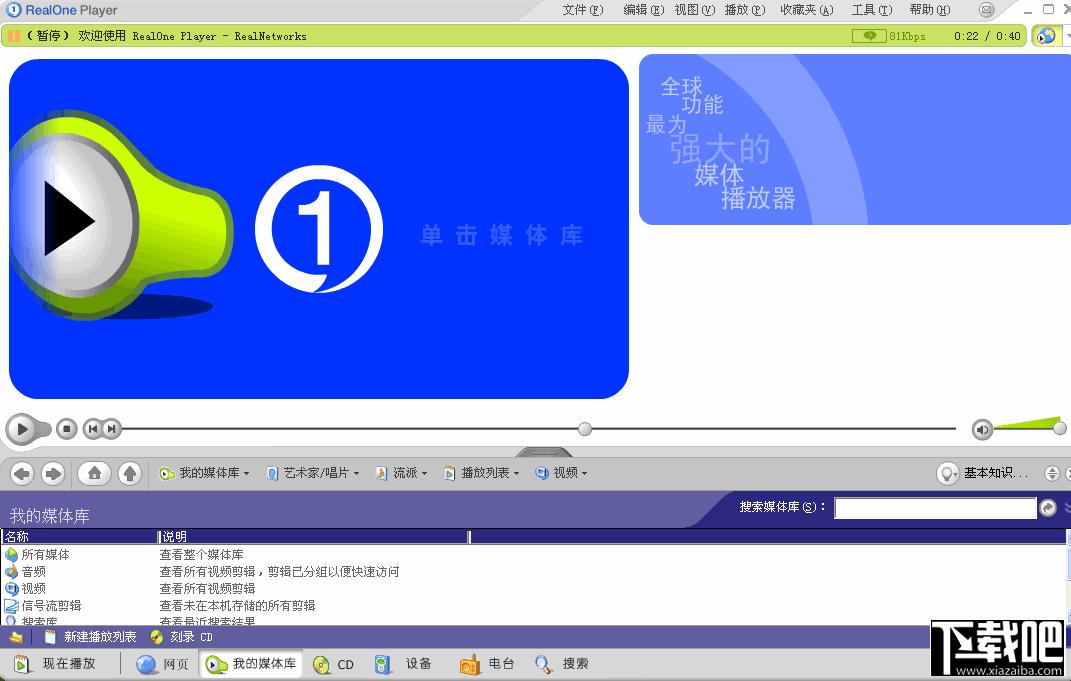Switch to the 电台 tab
The image size is (1071, 681).
point(486,664)
